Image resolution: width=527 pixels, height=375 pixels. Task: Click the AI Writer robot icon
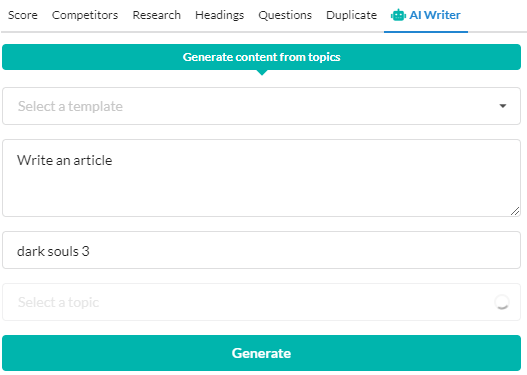398,15
